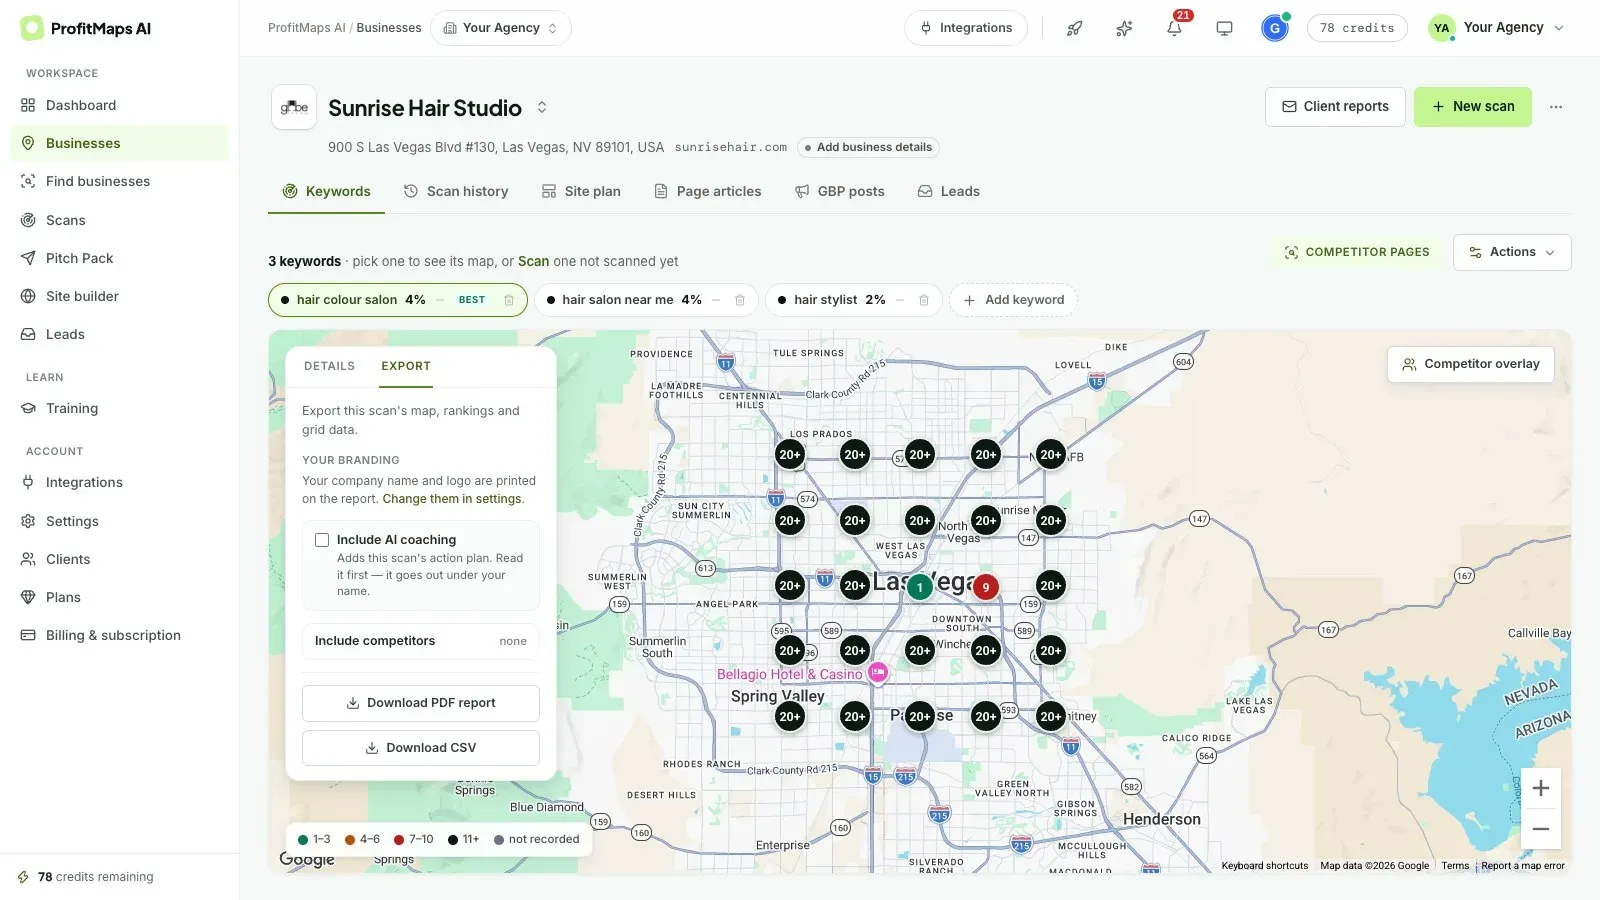The height and width of the screenshot is (900, 1600).
Task: Click the 78 credits counter
Action: pyautogui.click(x=1357, y=28)
